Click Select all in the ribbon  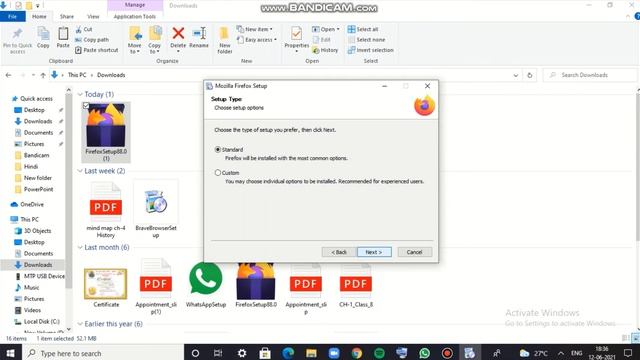pyautogui.click(x=363, y=29)
